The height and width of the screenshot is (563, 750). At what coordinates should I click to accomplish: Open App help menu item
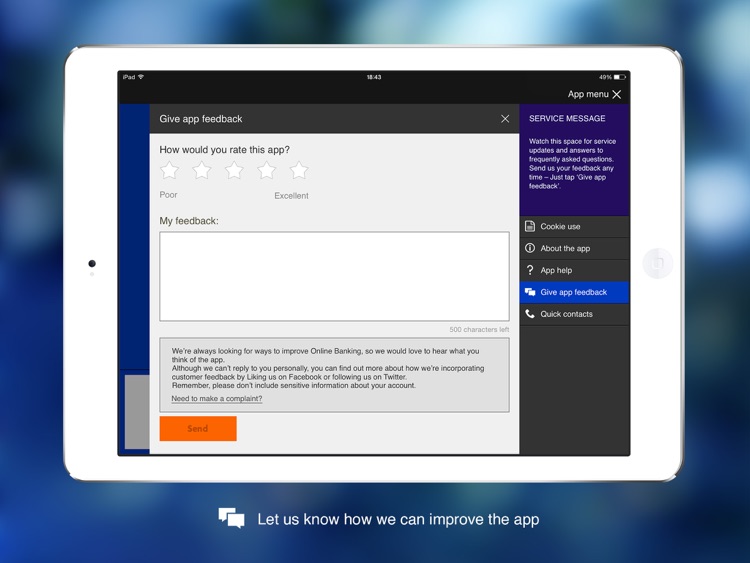pyautogui.click(x=574, y=270)
